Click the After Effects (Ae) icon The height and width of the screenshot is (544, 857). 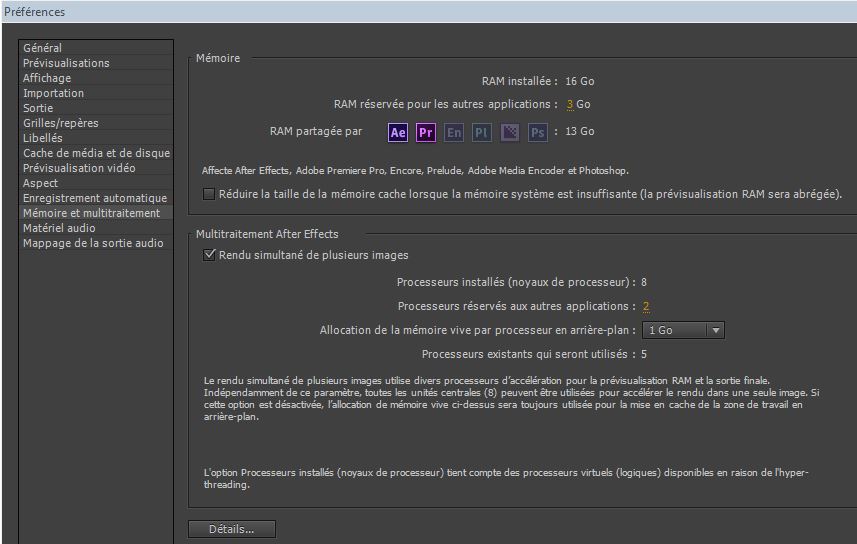coord(398,132)
